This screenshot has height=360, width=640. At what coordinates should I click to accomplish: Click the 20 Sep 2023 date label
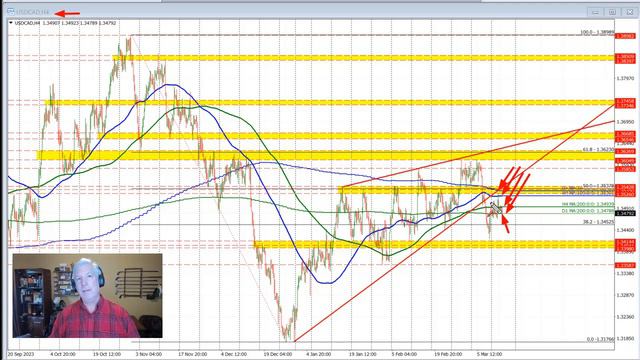pyautogui.click(x=21, y=354)
